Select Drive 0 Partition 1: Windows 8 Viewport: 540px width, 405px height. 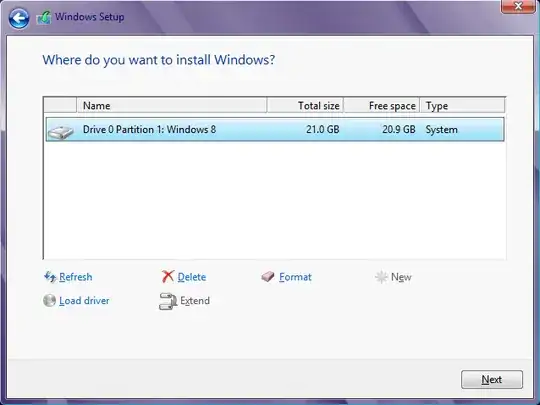(275, 129)
